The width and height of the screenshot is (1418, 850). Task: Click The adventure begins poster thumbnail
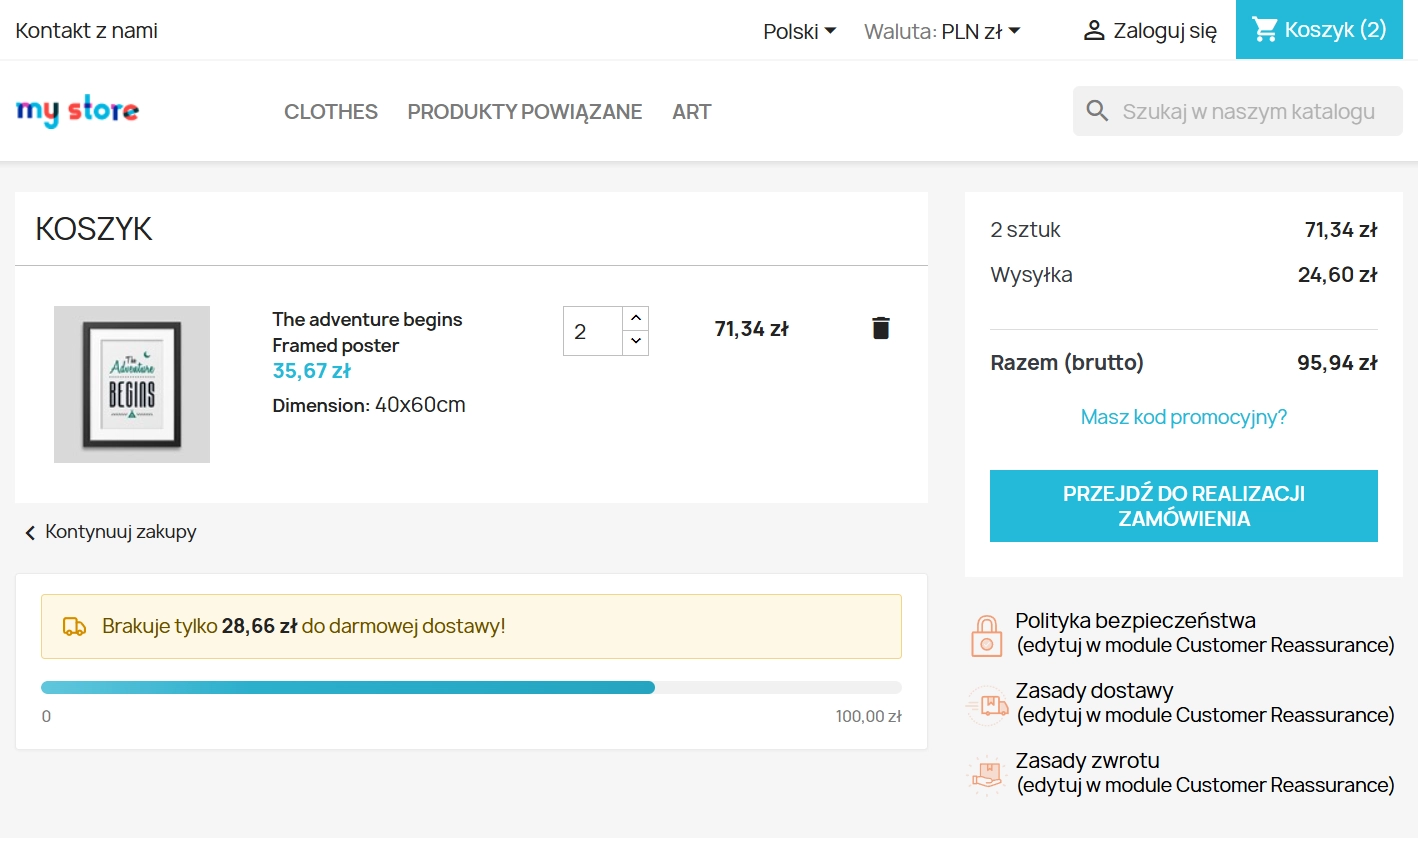click(x=131, y=384)
